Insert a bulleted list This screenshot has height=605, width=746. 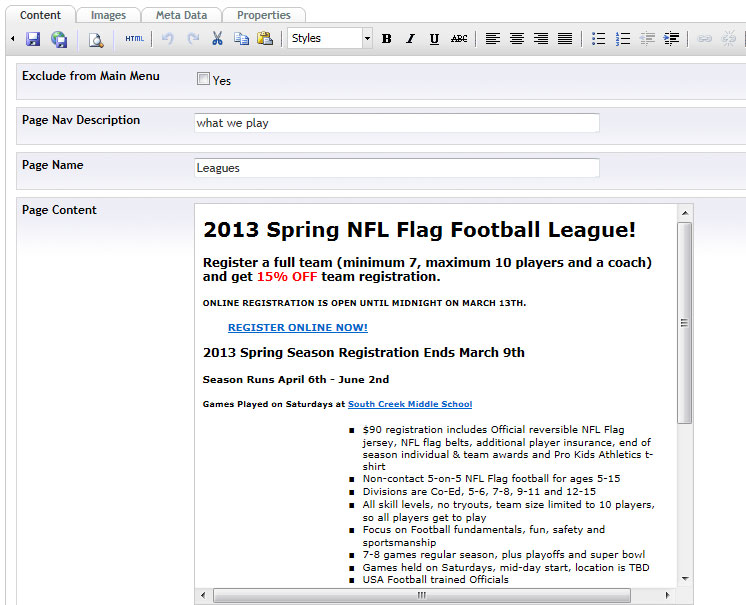(x=599, y=39)
